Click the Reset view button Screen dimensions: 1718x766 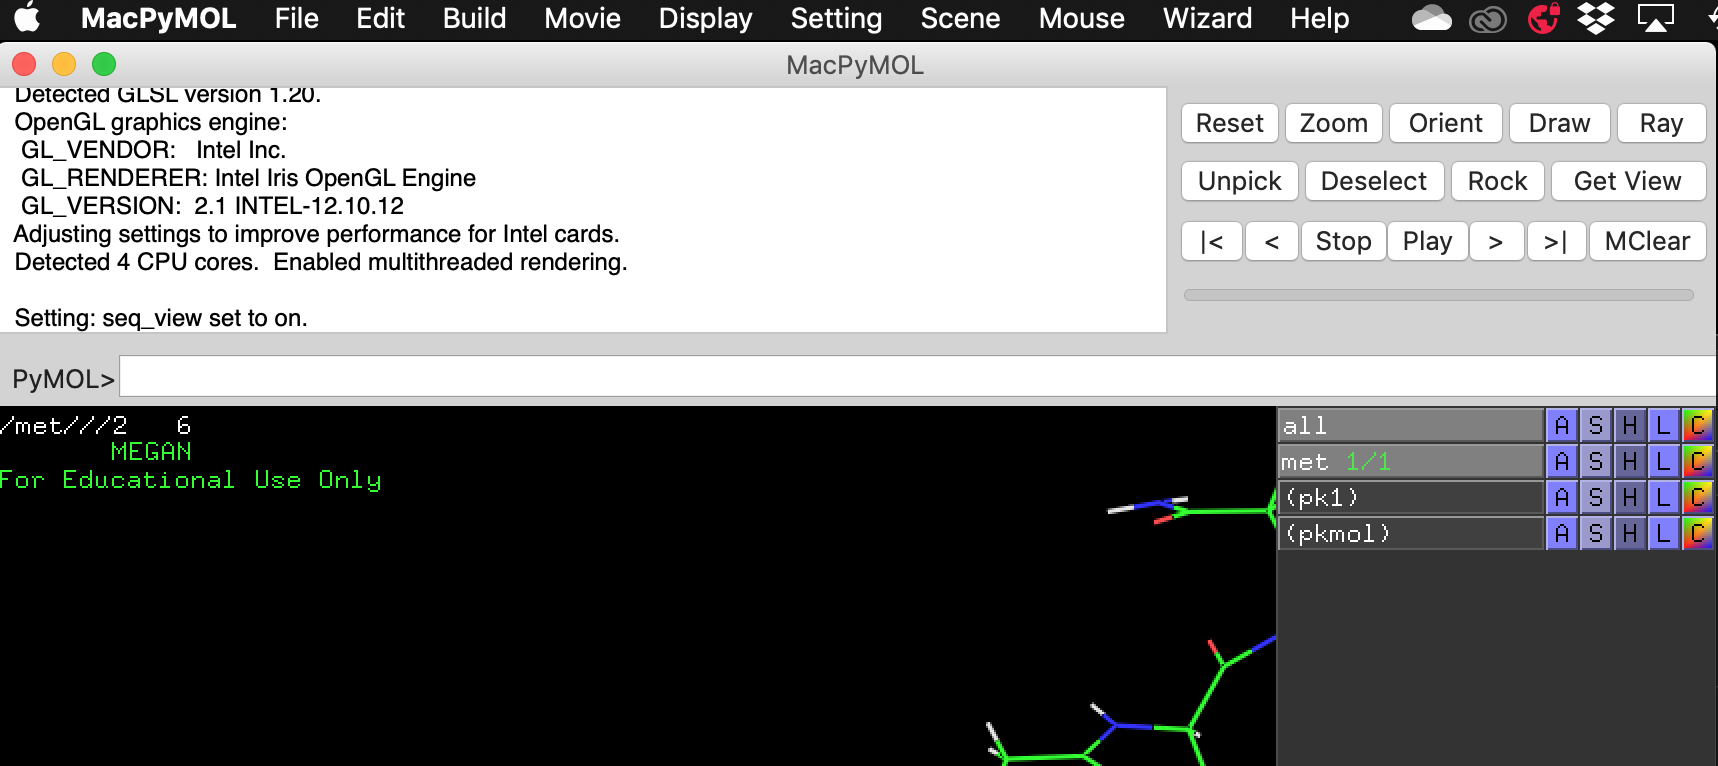pyautogui.click(x=1230, y=123)
